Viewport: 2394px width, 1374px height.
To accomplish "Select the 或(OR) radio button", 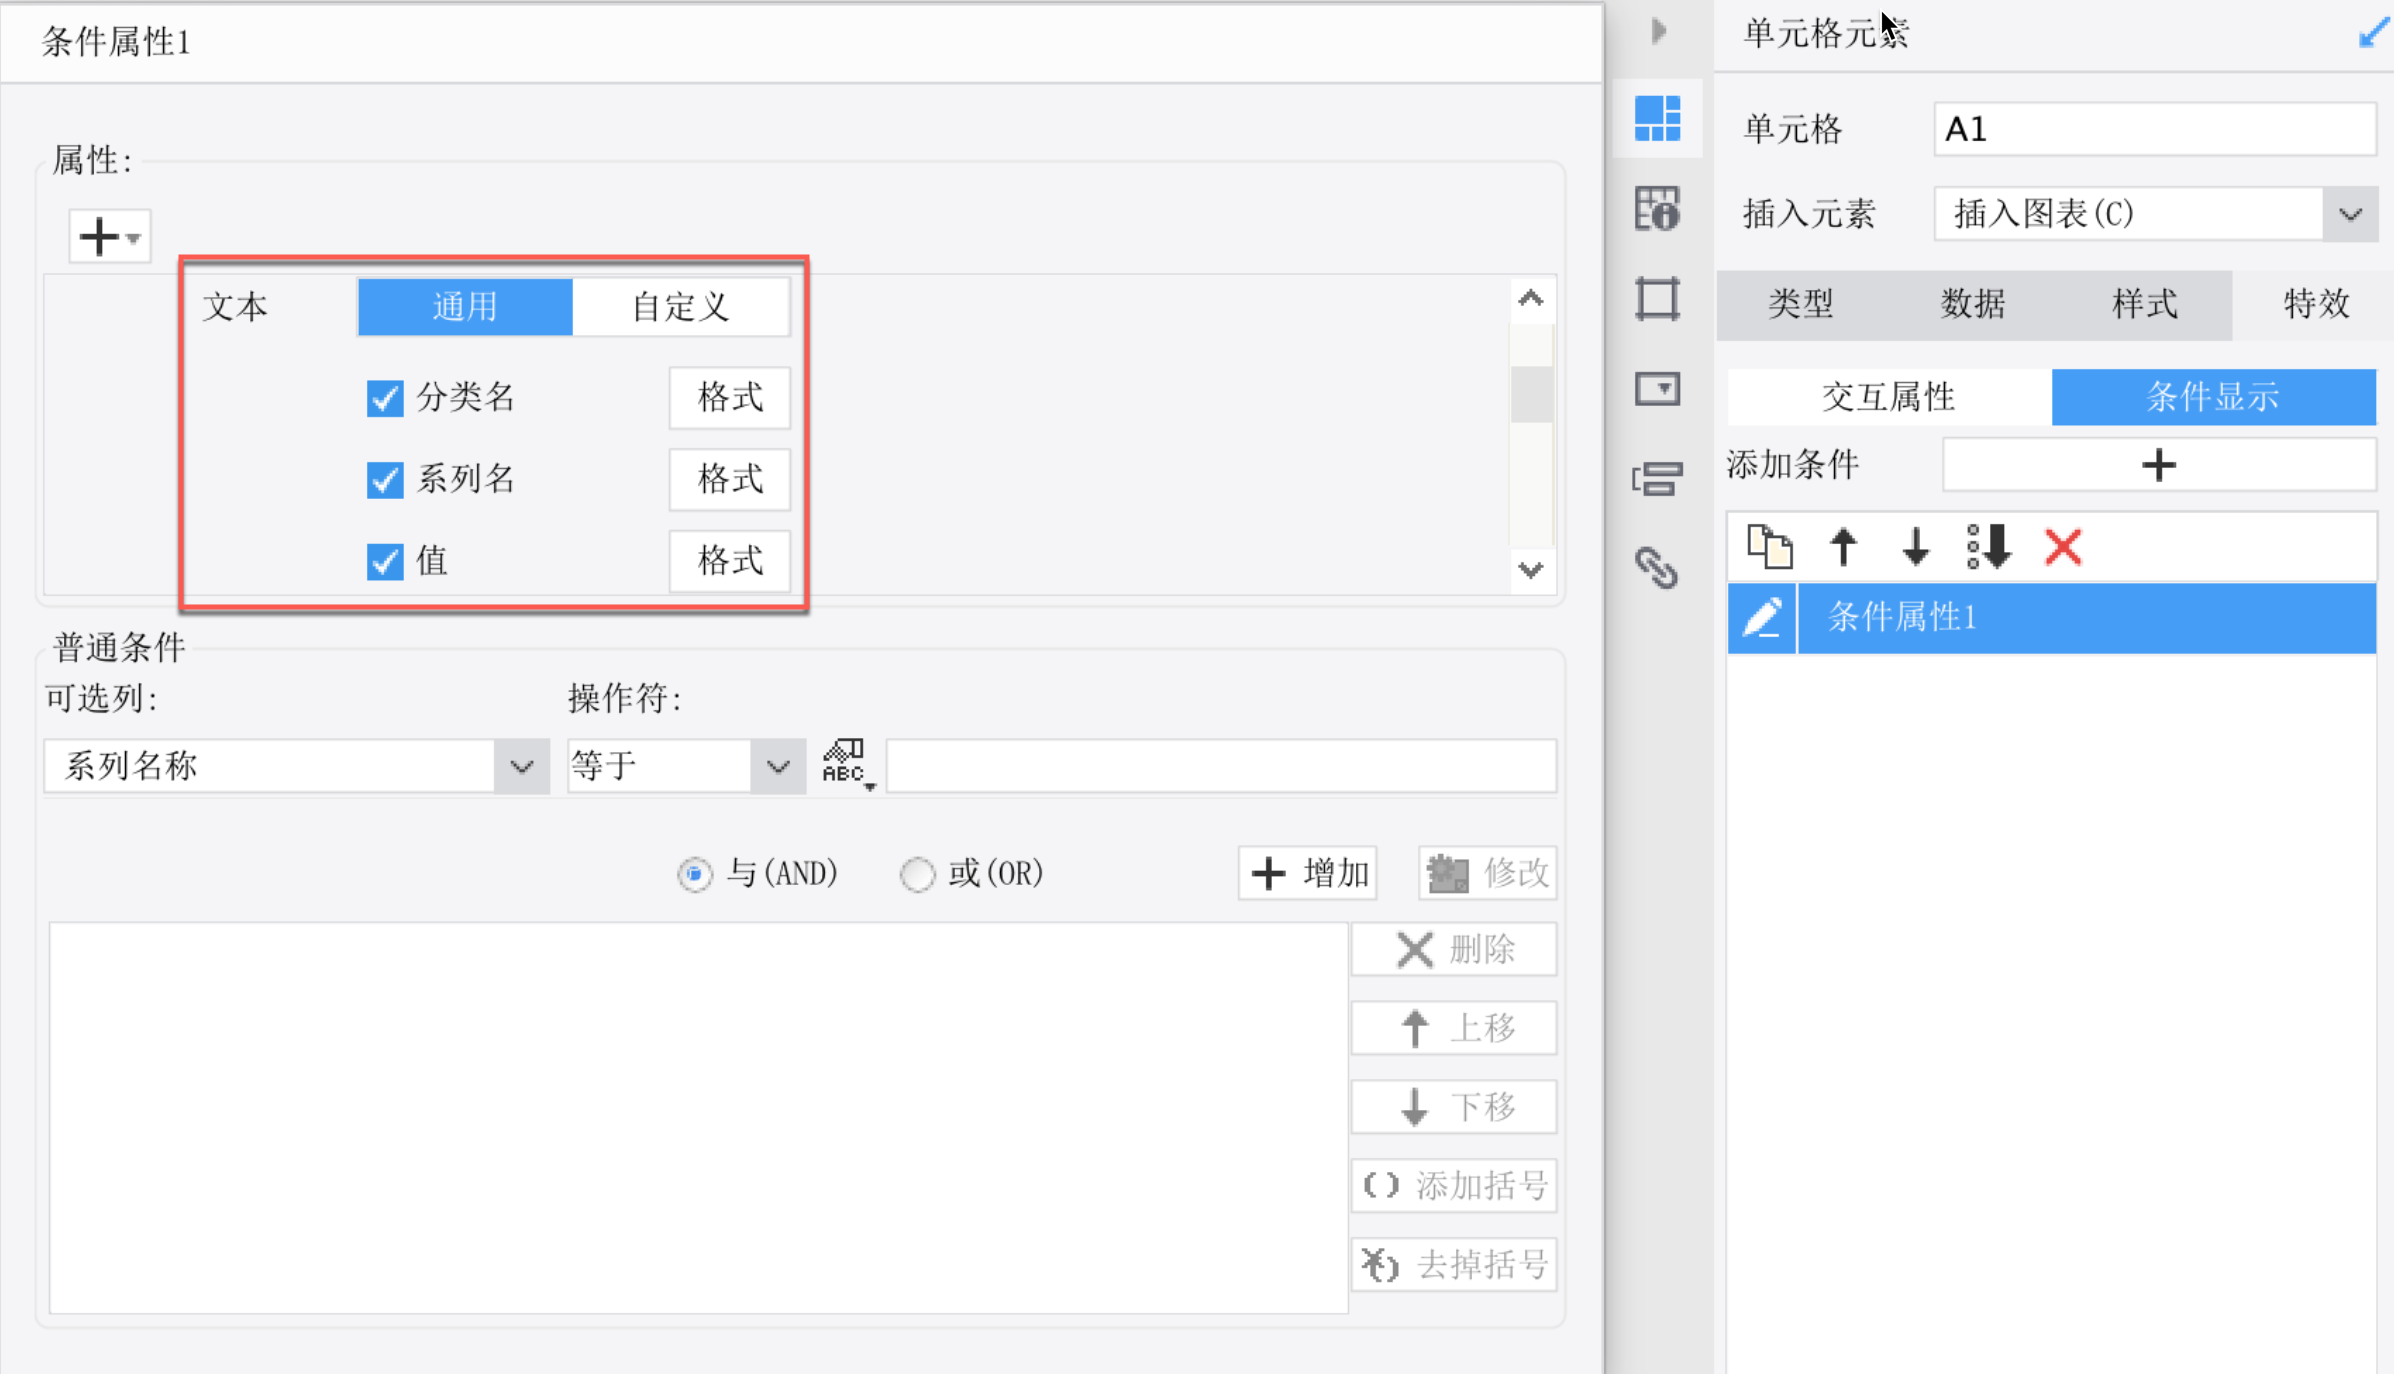I will [917, 874].
